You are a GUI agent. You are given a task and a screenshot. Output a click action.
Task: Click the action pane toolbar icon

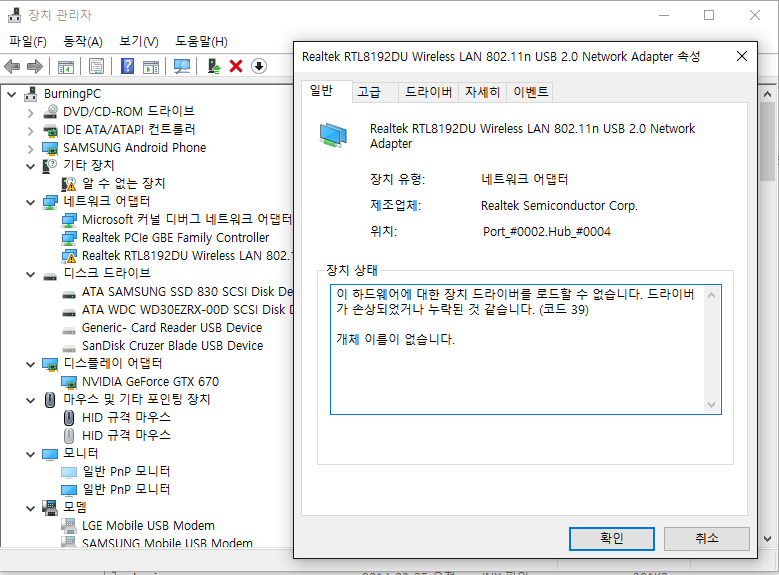point(151,66)
